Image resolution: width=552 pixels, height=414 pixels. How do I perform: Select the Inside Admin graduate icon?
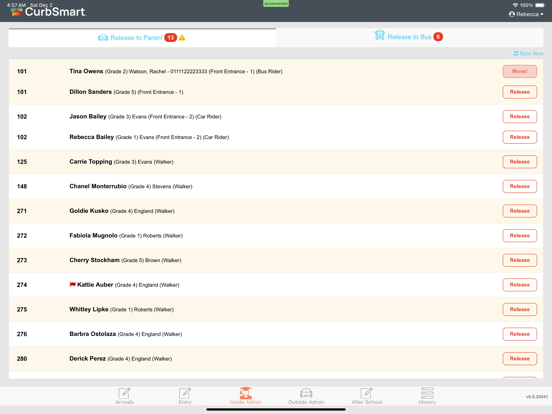(x=245, y=393)
